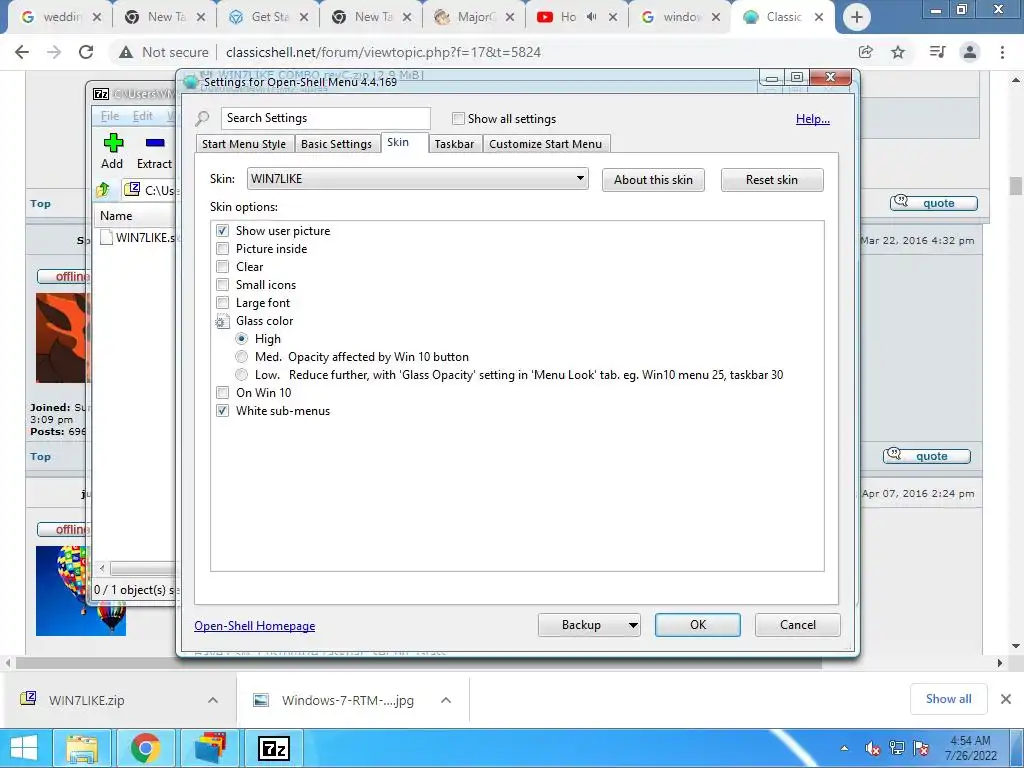Mute the YouTube tab speaker icon
This screenshot has height=768, width=1024.
click(x=592, y=17)
